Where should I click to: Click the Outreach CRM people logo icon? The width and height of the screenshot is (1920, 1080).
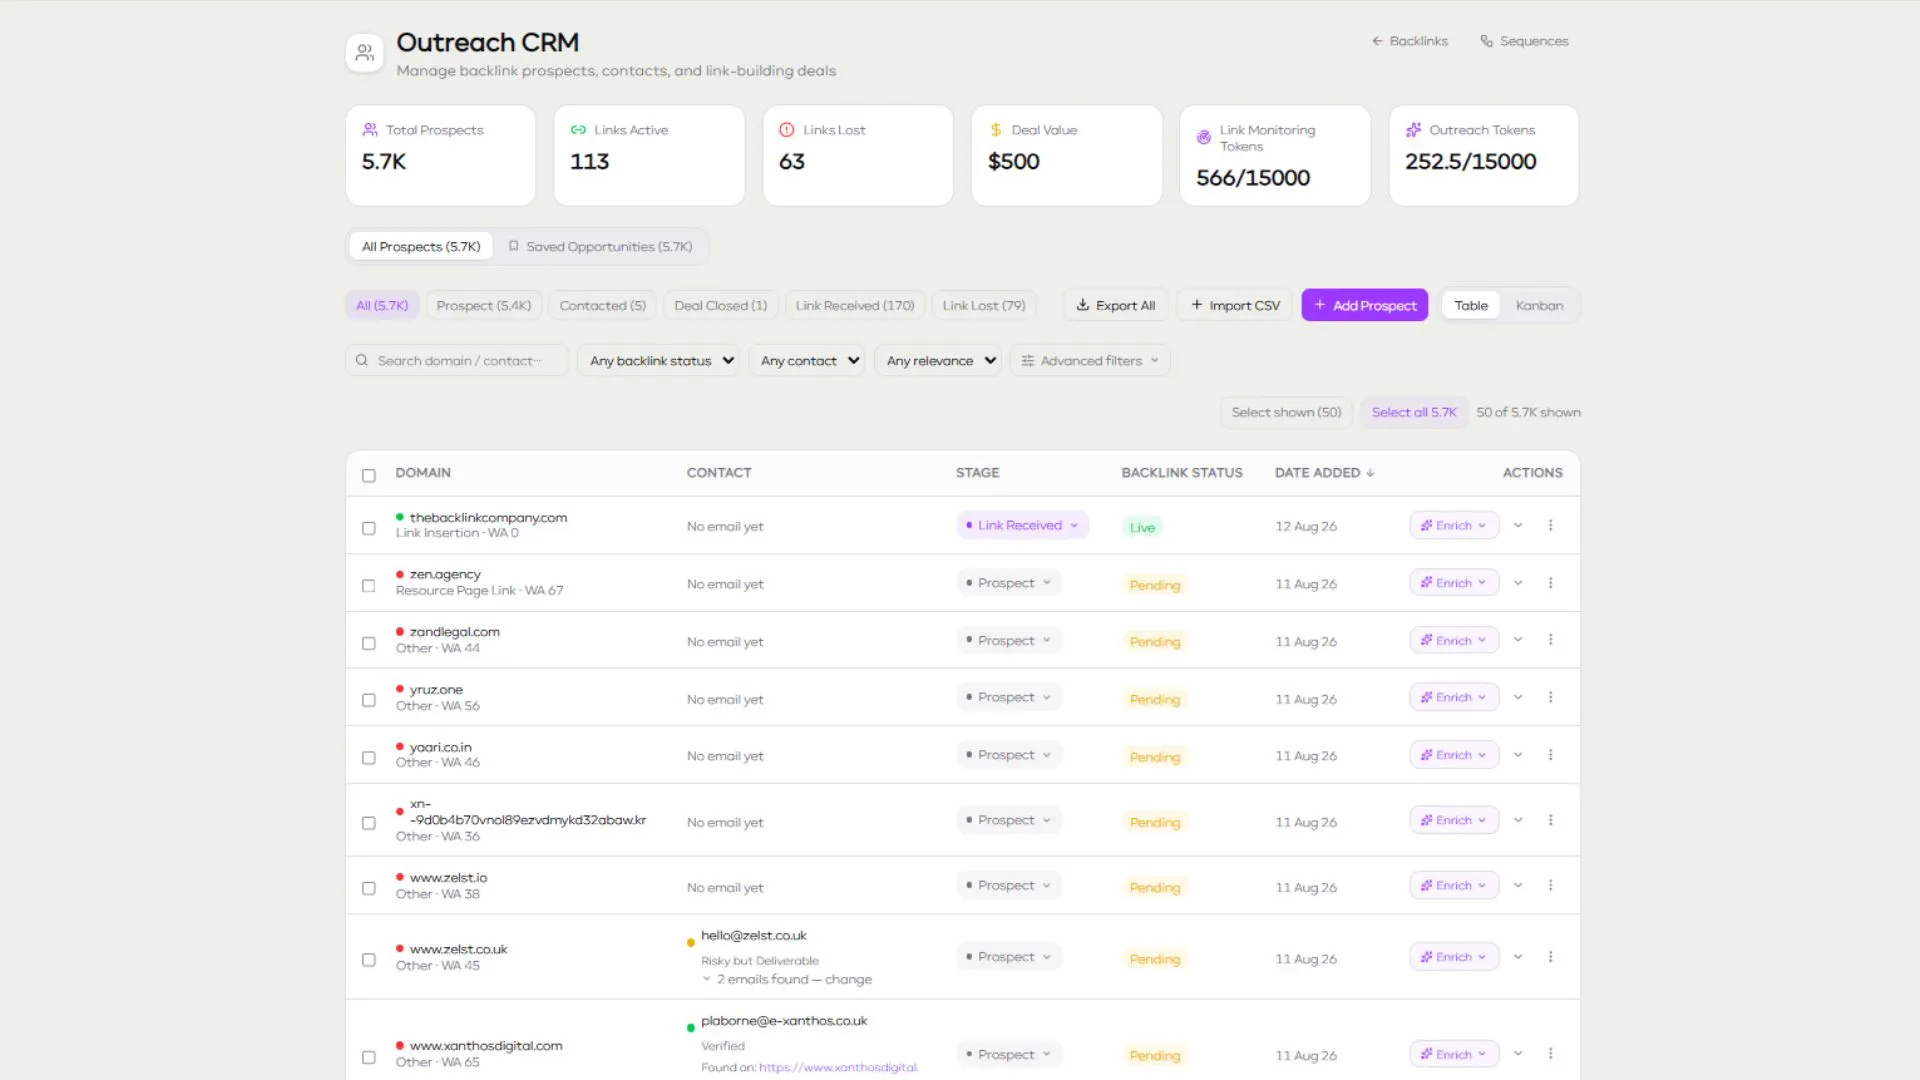(x=365, y=52)
